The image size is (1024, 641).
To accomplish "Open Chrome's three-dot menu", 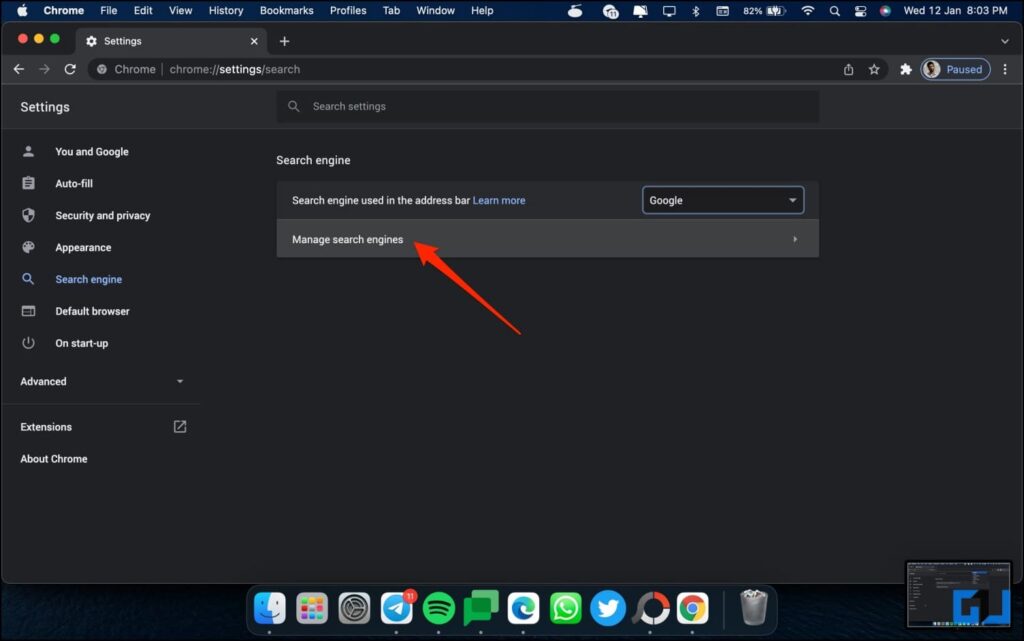I will tap(1005, 69).
